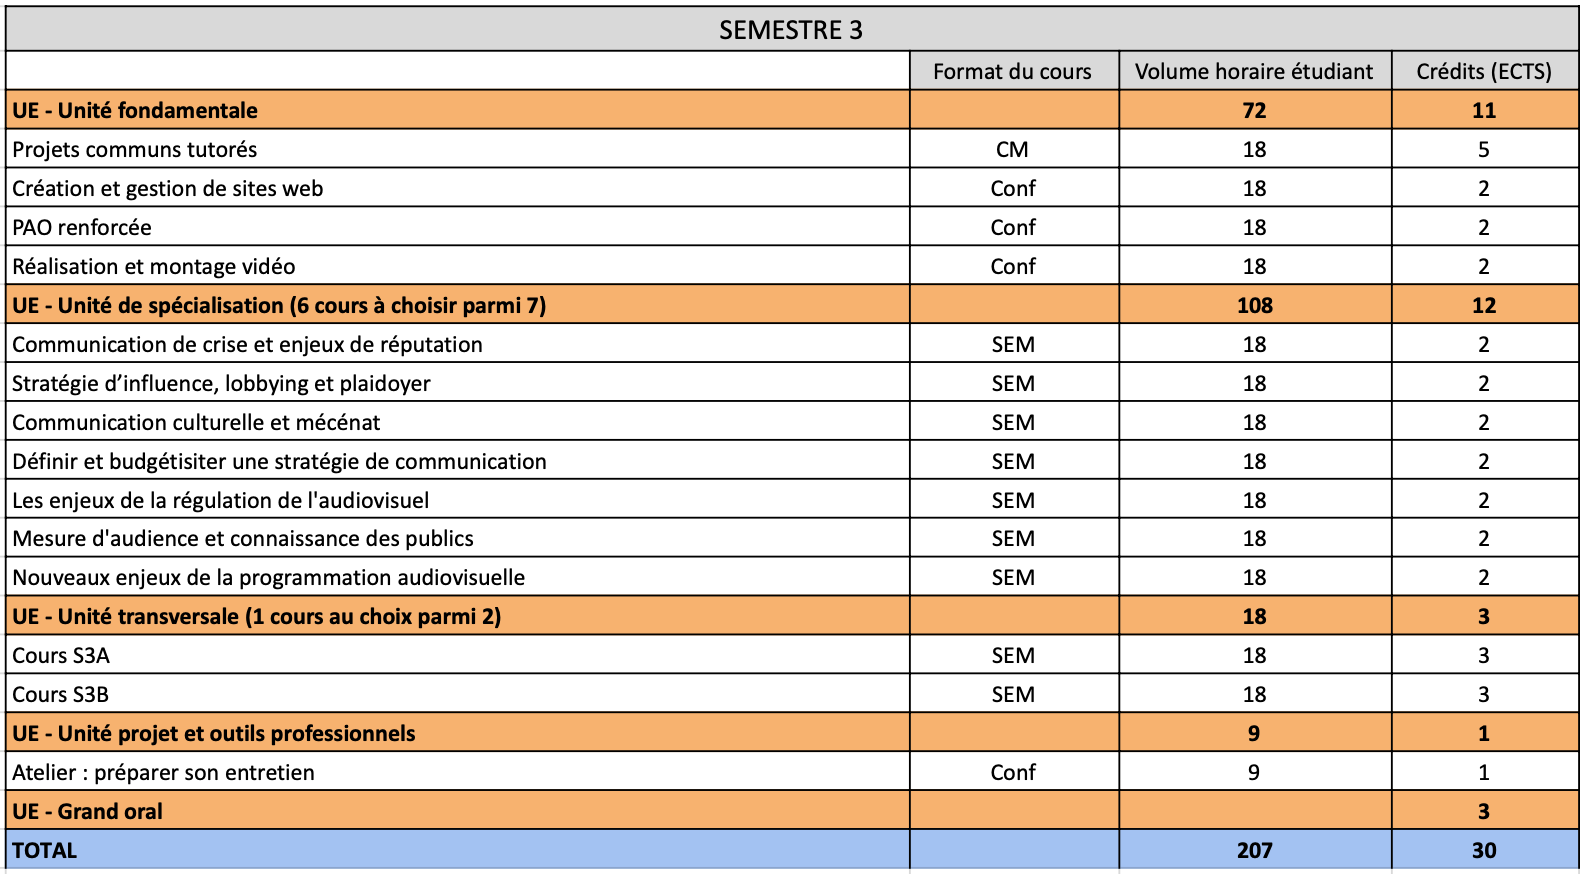Select the Communication culturelle et mécénat cell

196,422
